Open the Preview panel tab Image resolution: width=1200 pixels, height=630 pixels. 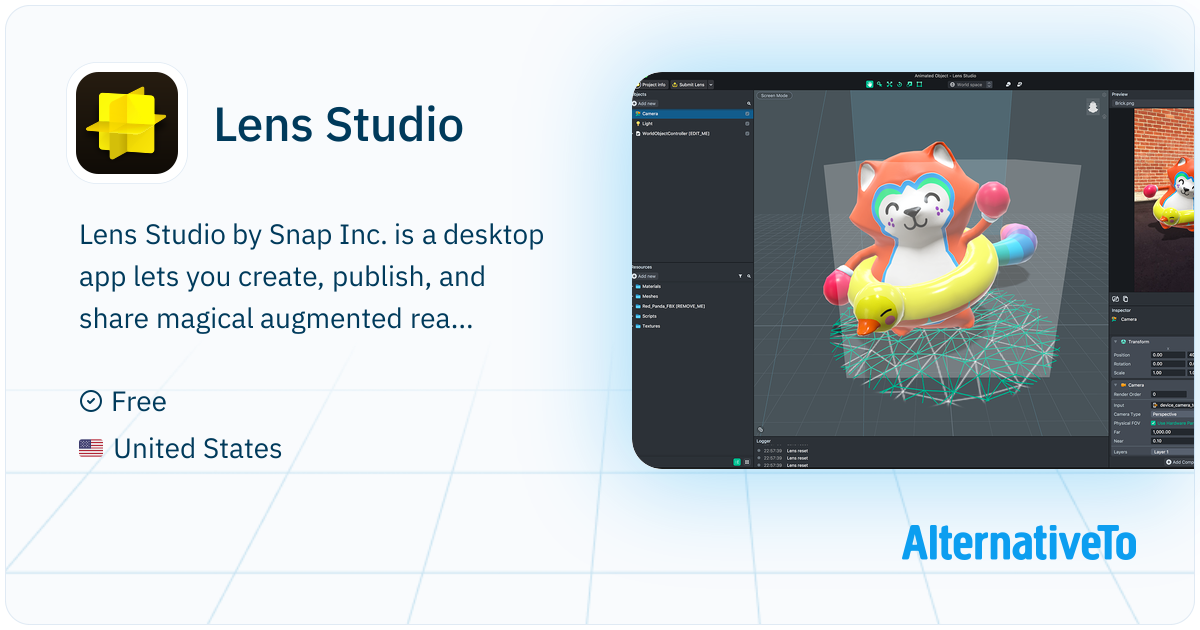(x=1120, y=94)
